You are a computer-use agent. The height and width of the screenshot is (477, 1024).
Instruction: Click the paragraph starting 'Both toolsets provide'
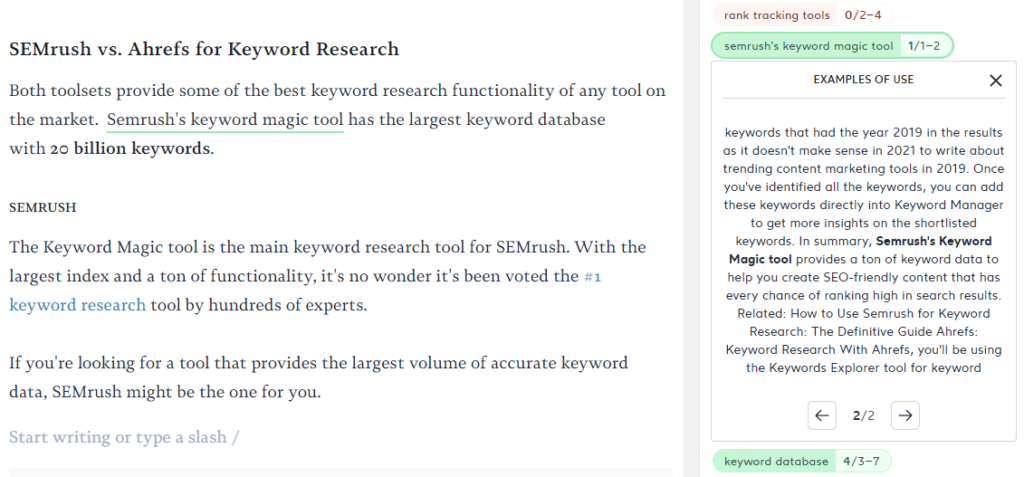click(338, 120)
